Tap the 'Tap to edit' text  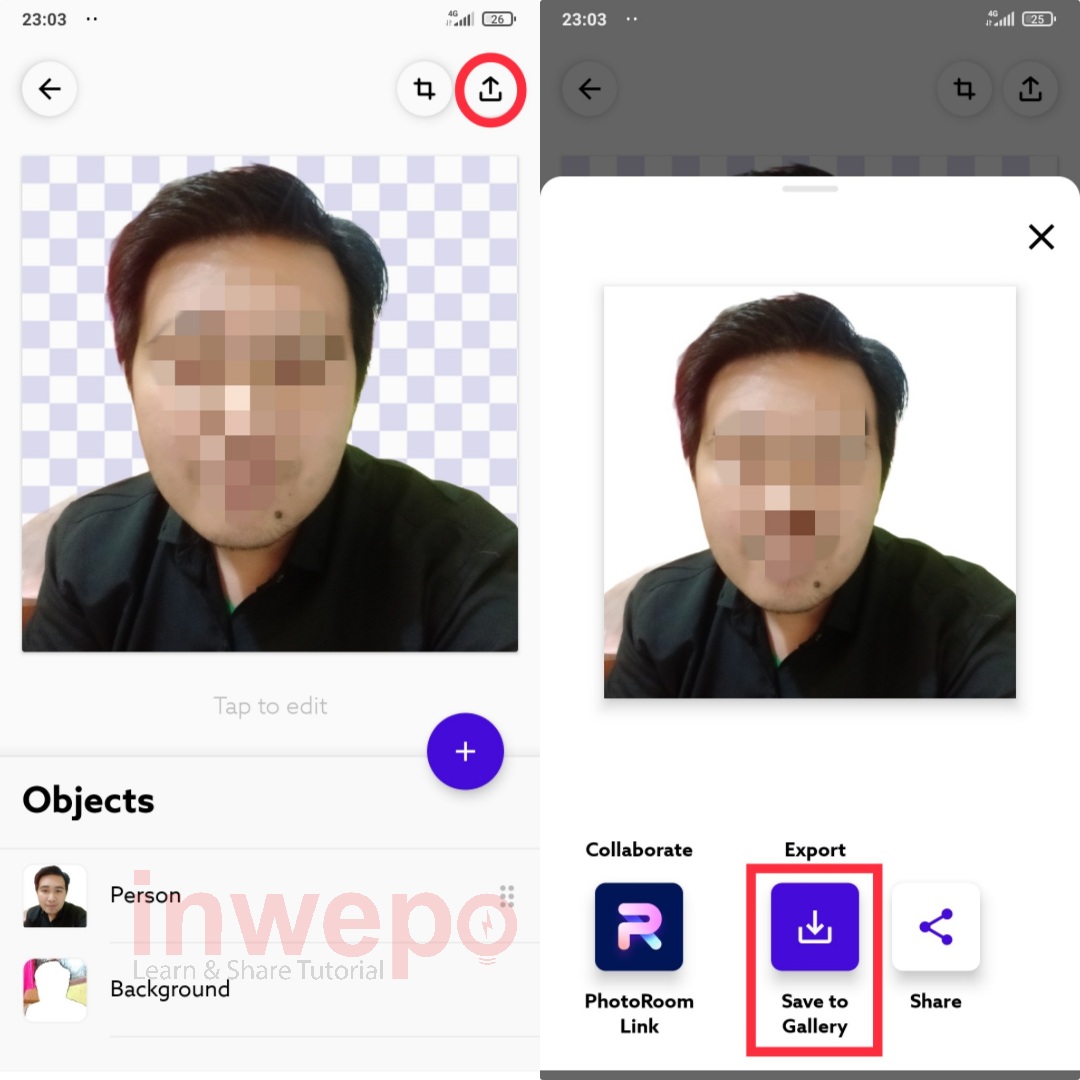270,706
